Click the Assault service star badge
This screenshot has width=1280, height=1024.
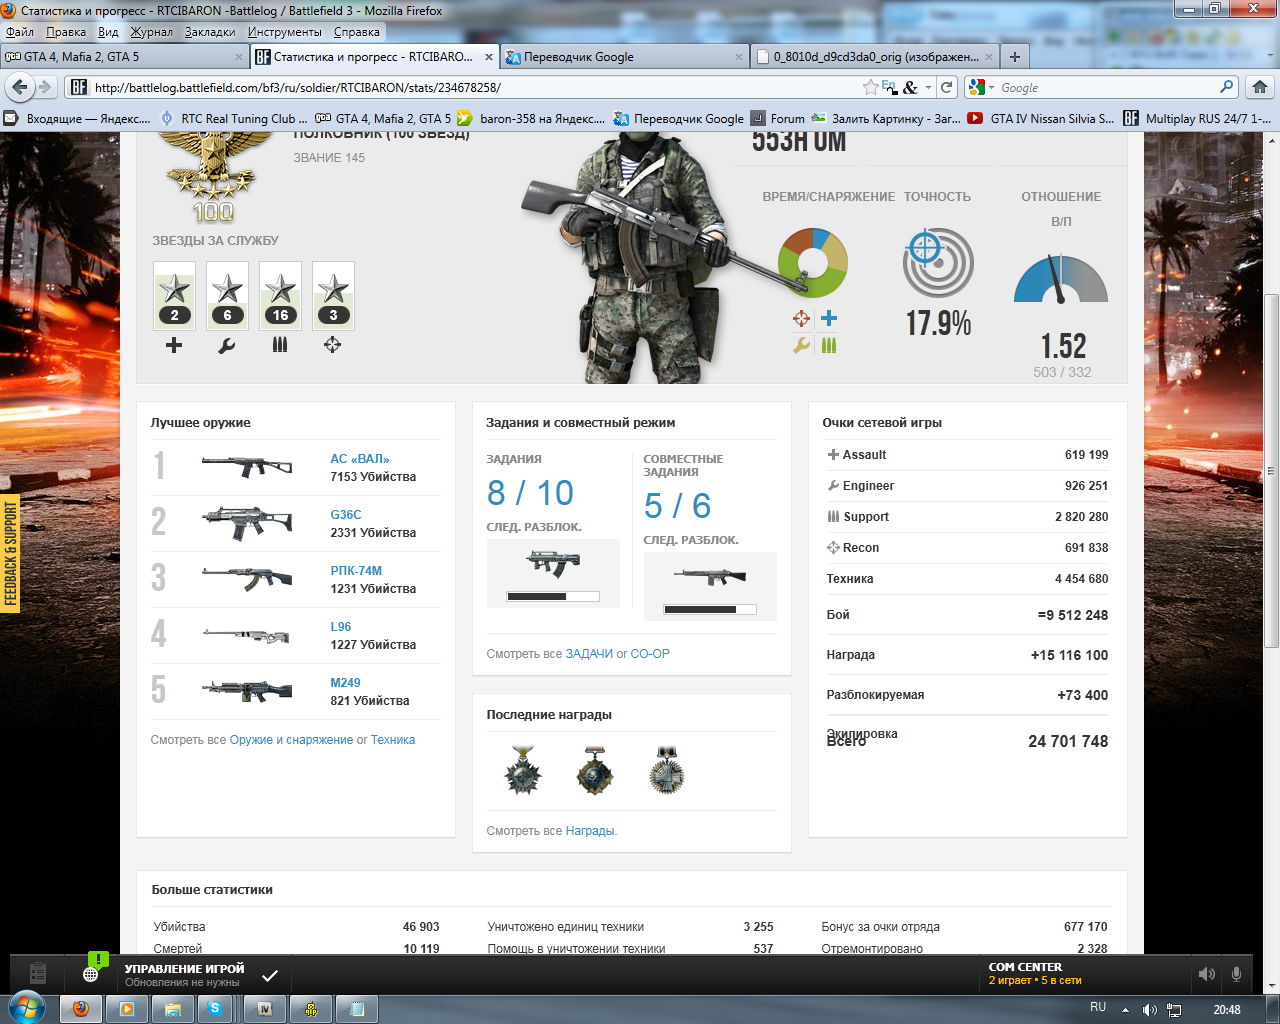pos(174,296)
